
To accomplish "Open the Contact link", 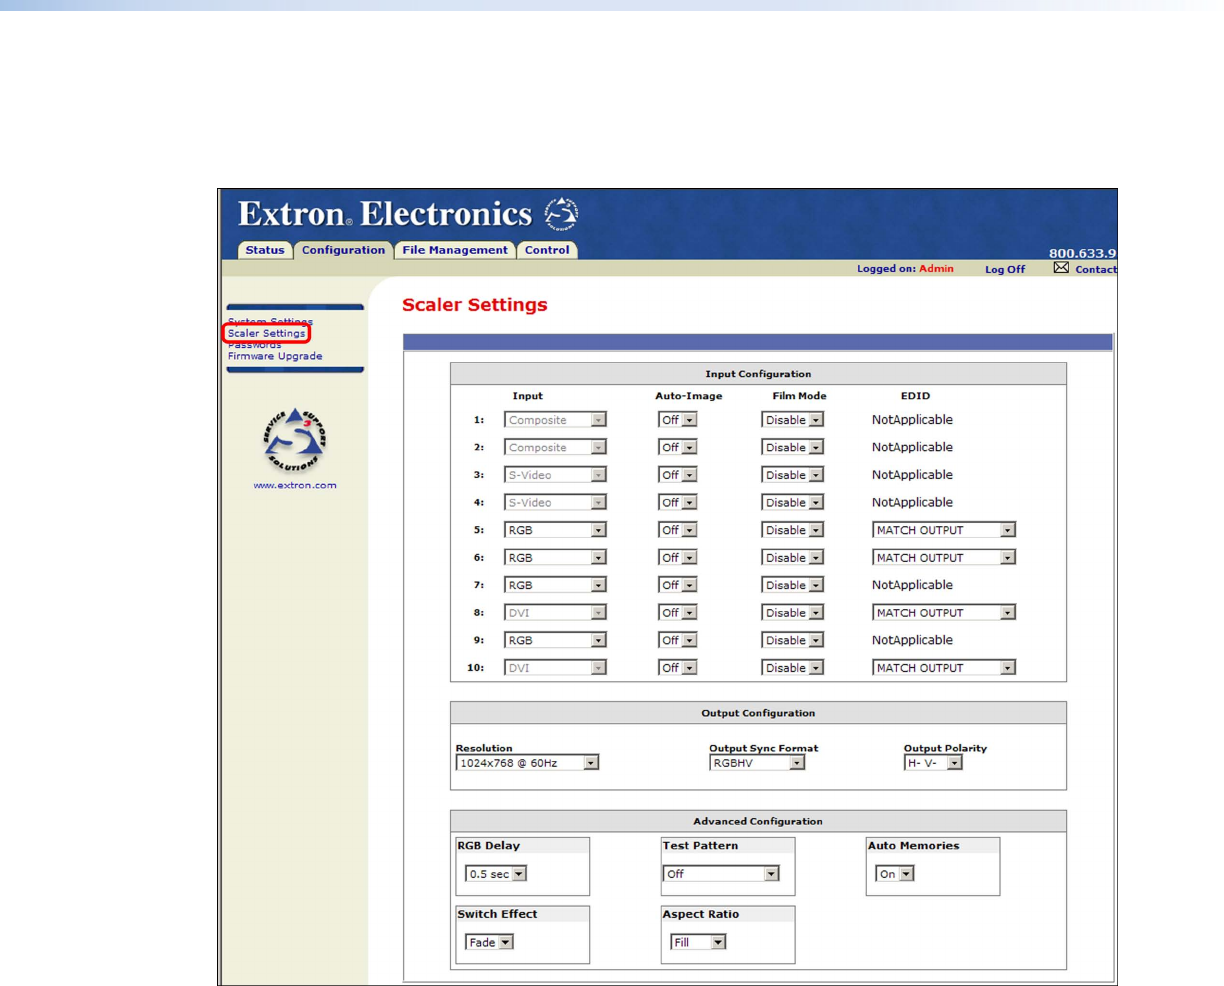I will click(1096, 269).
